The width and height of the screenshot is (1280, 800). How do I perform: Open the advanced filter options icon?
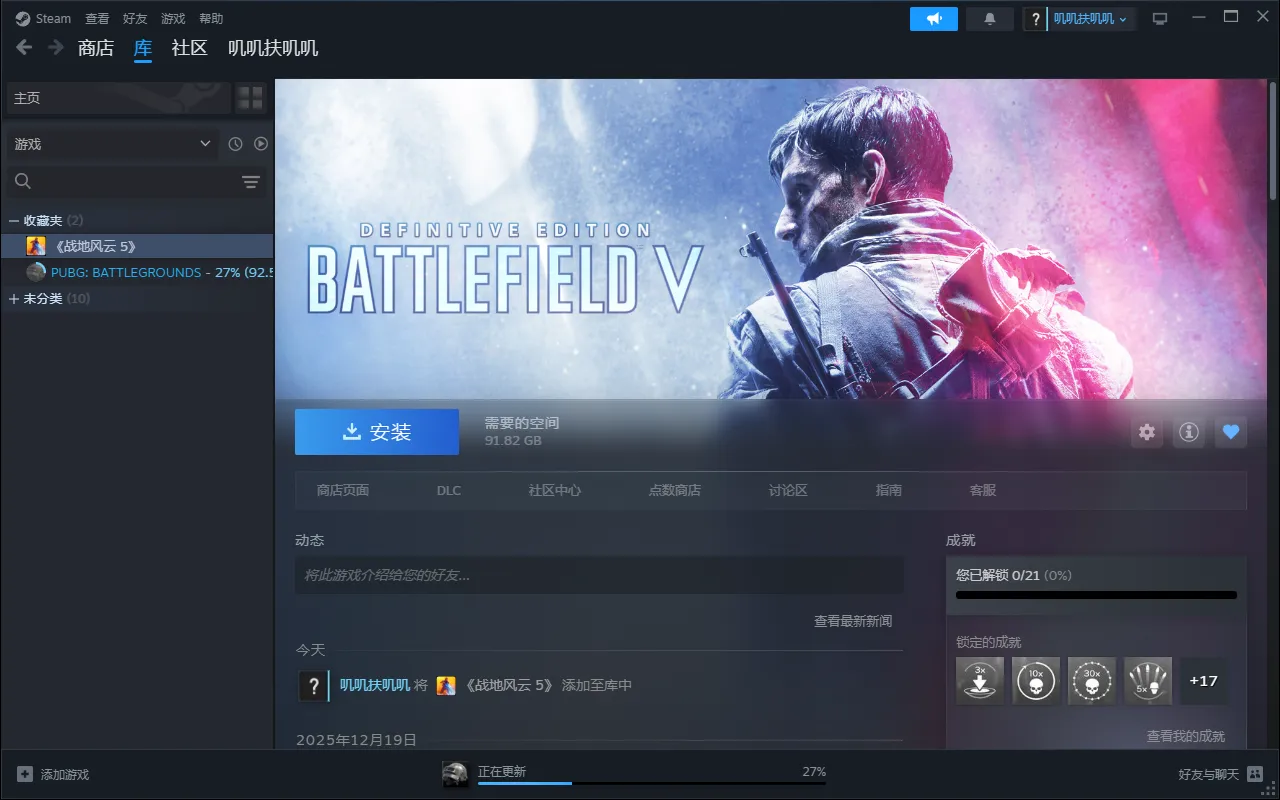pos(251,181)
